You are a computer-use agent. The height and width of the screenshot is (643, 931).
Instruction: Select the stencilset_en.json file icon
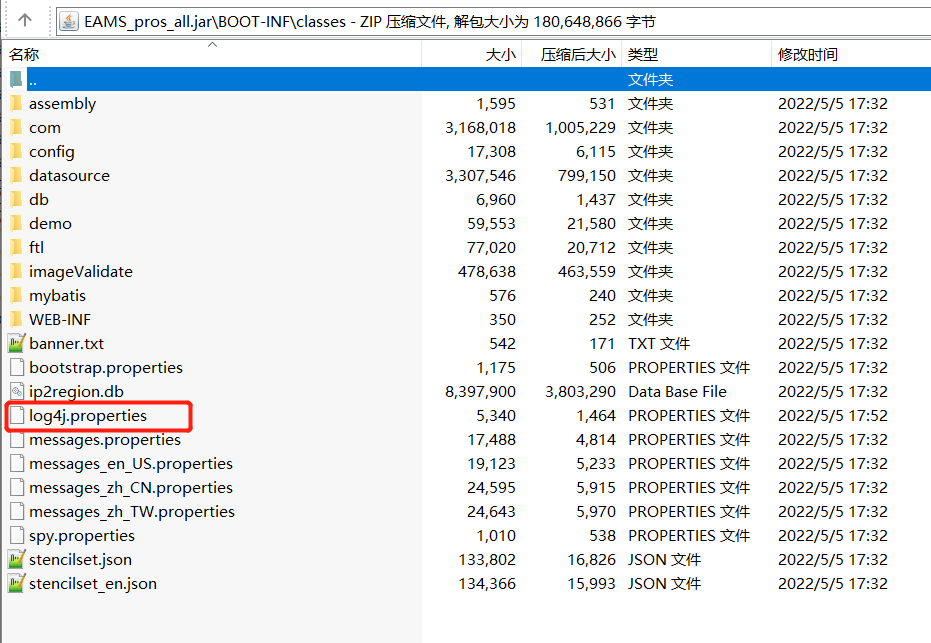pyautogui.click(x=17, y=584)
